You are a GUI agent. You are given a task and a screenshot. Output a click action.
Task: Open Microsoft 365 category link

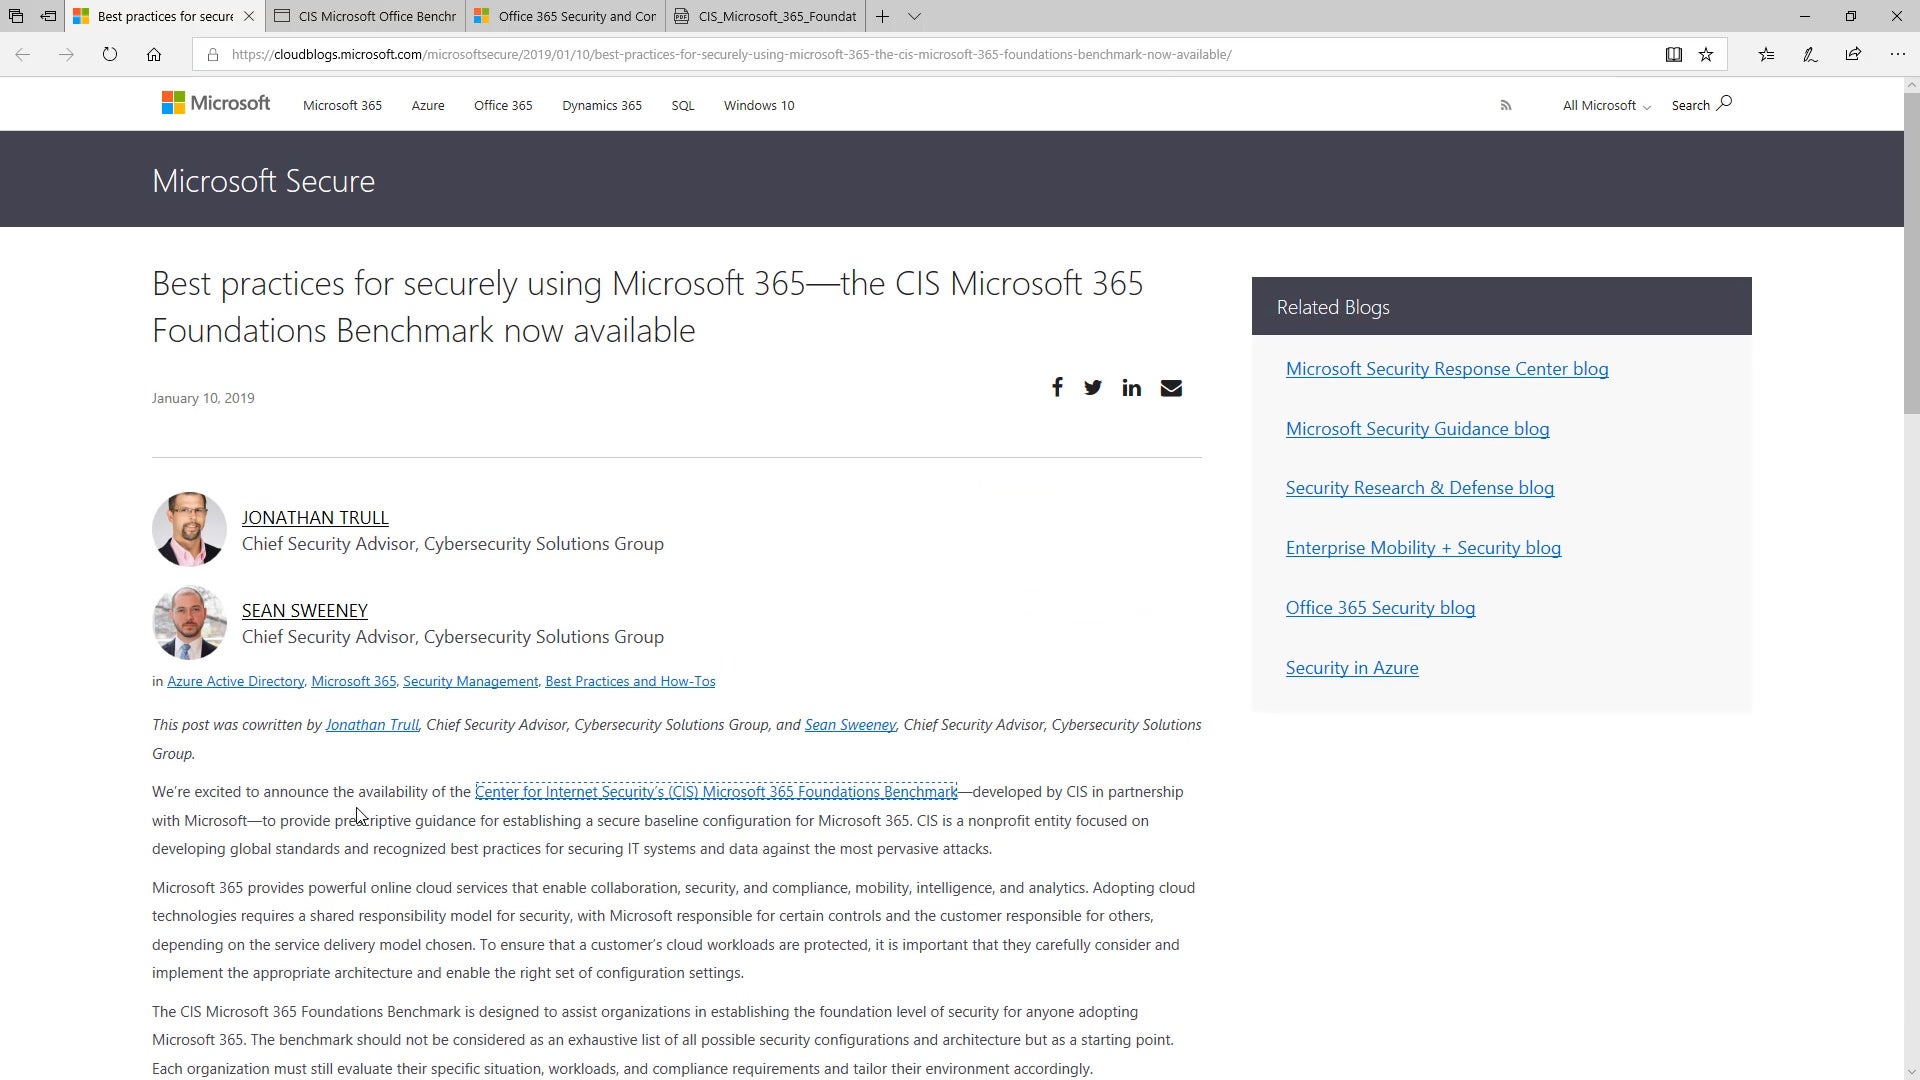click(x=353, y=681)
